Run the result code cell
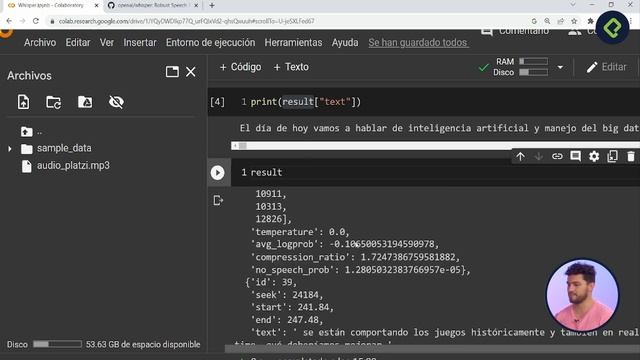 (x=218, y=173)
